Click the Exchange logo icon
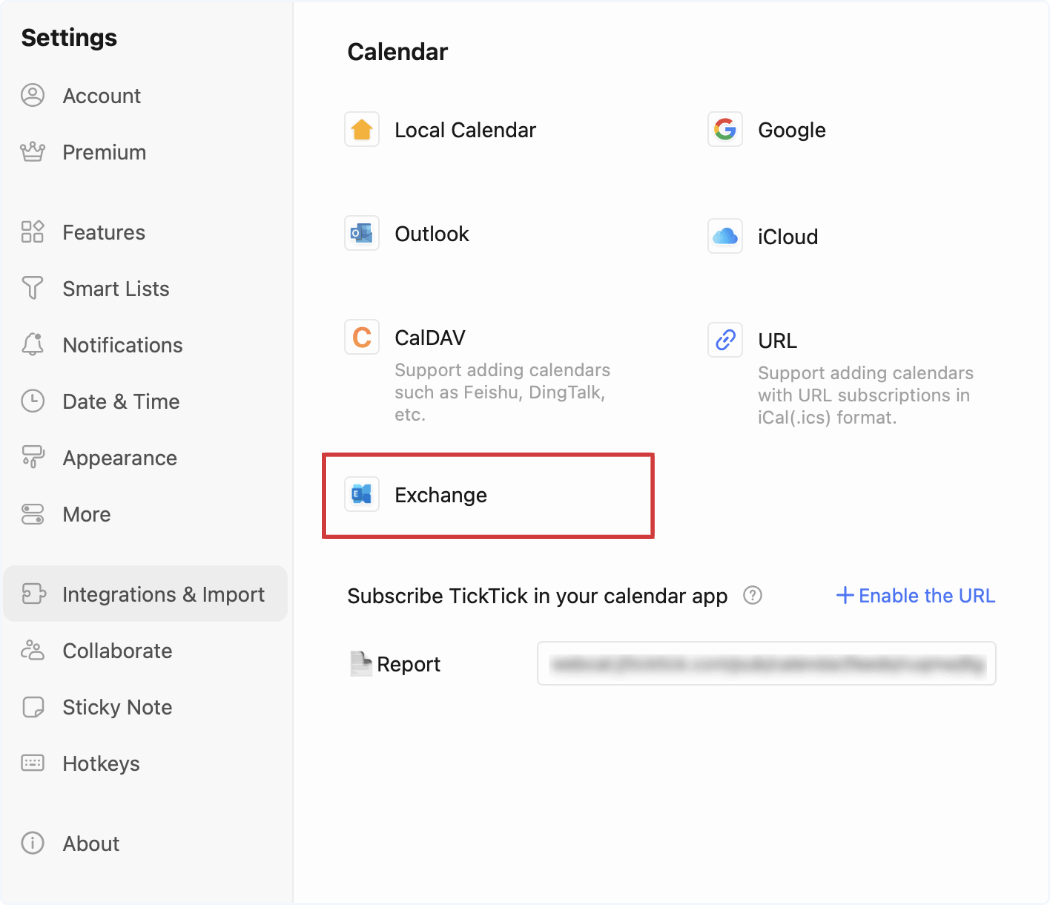Viewport: 1050px width, 905px height. [362, 494]
